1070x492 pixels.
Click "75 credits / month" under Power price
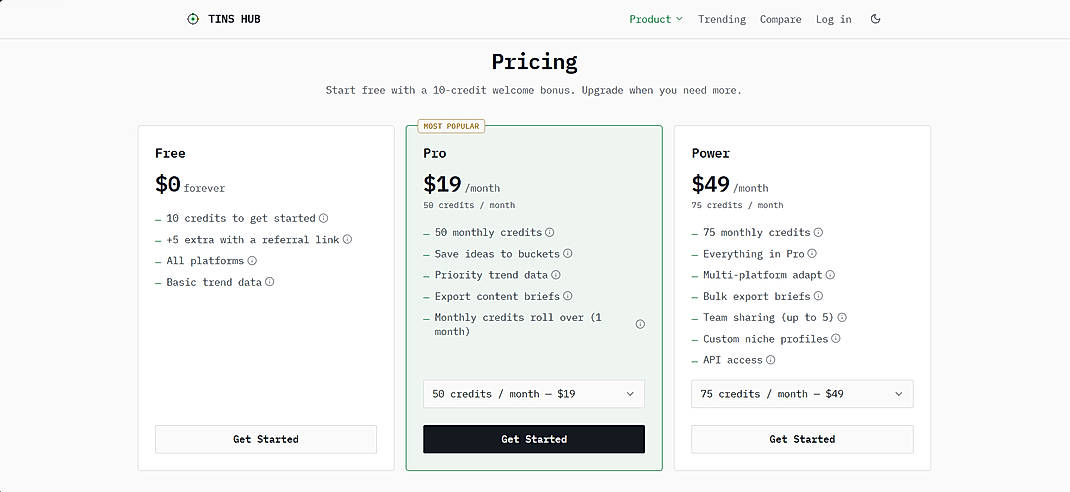click(737, 205)
